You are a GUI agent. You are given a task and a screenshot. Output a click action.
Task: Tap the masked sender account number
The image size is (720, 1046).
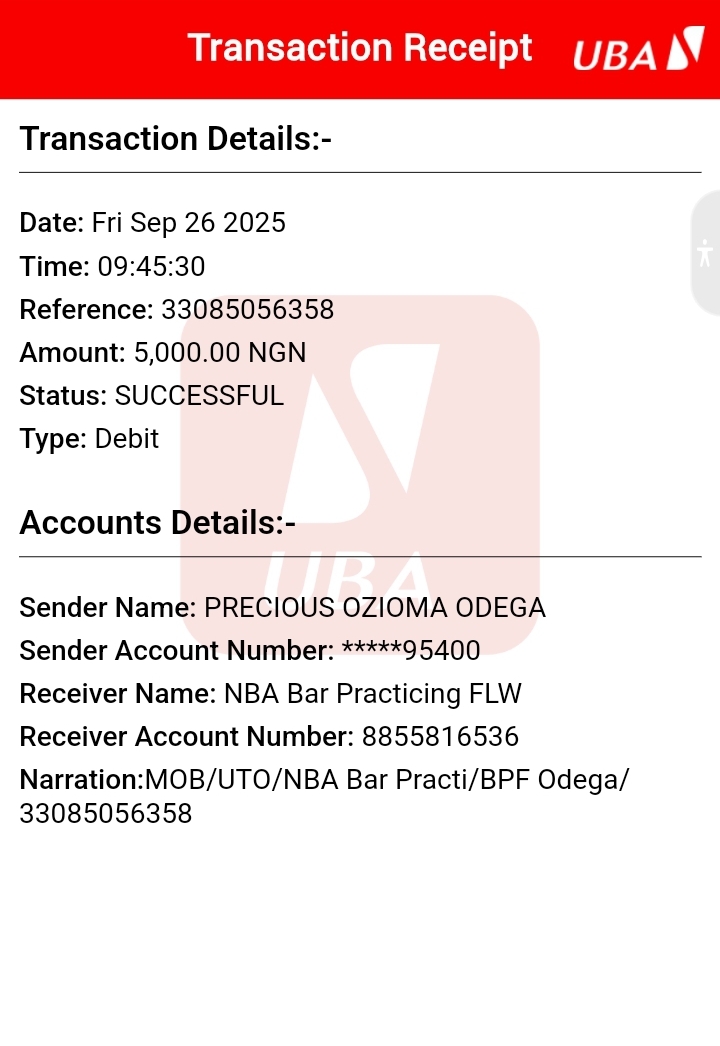411,651
